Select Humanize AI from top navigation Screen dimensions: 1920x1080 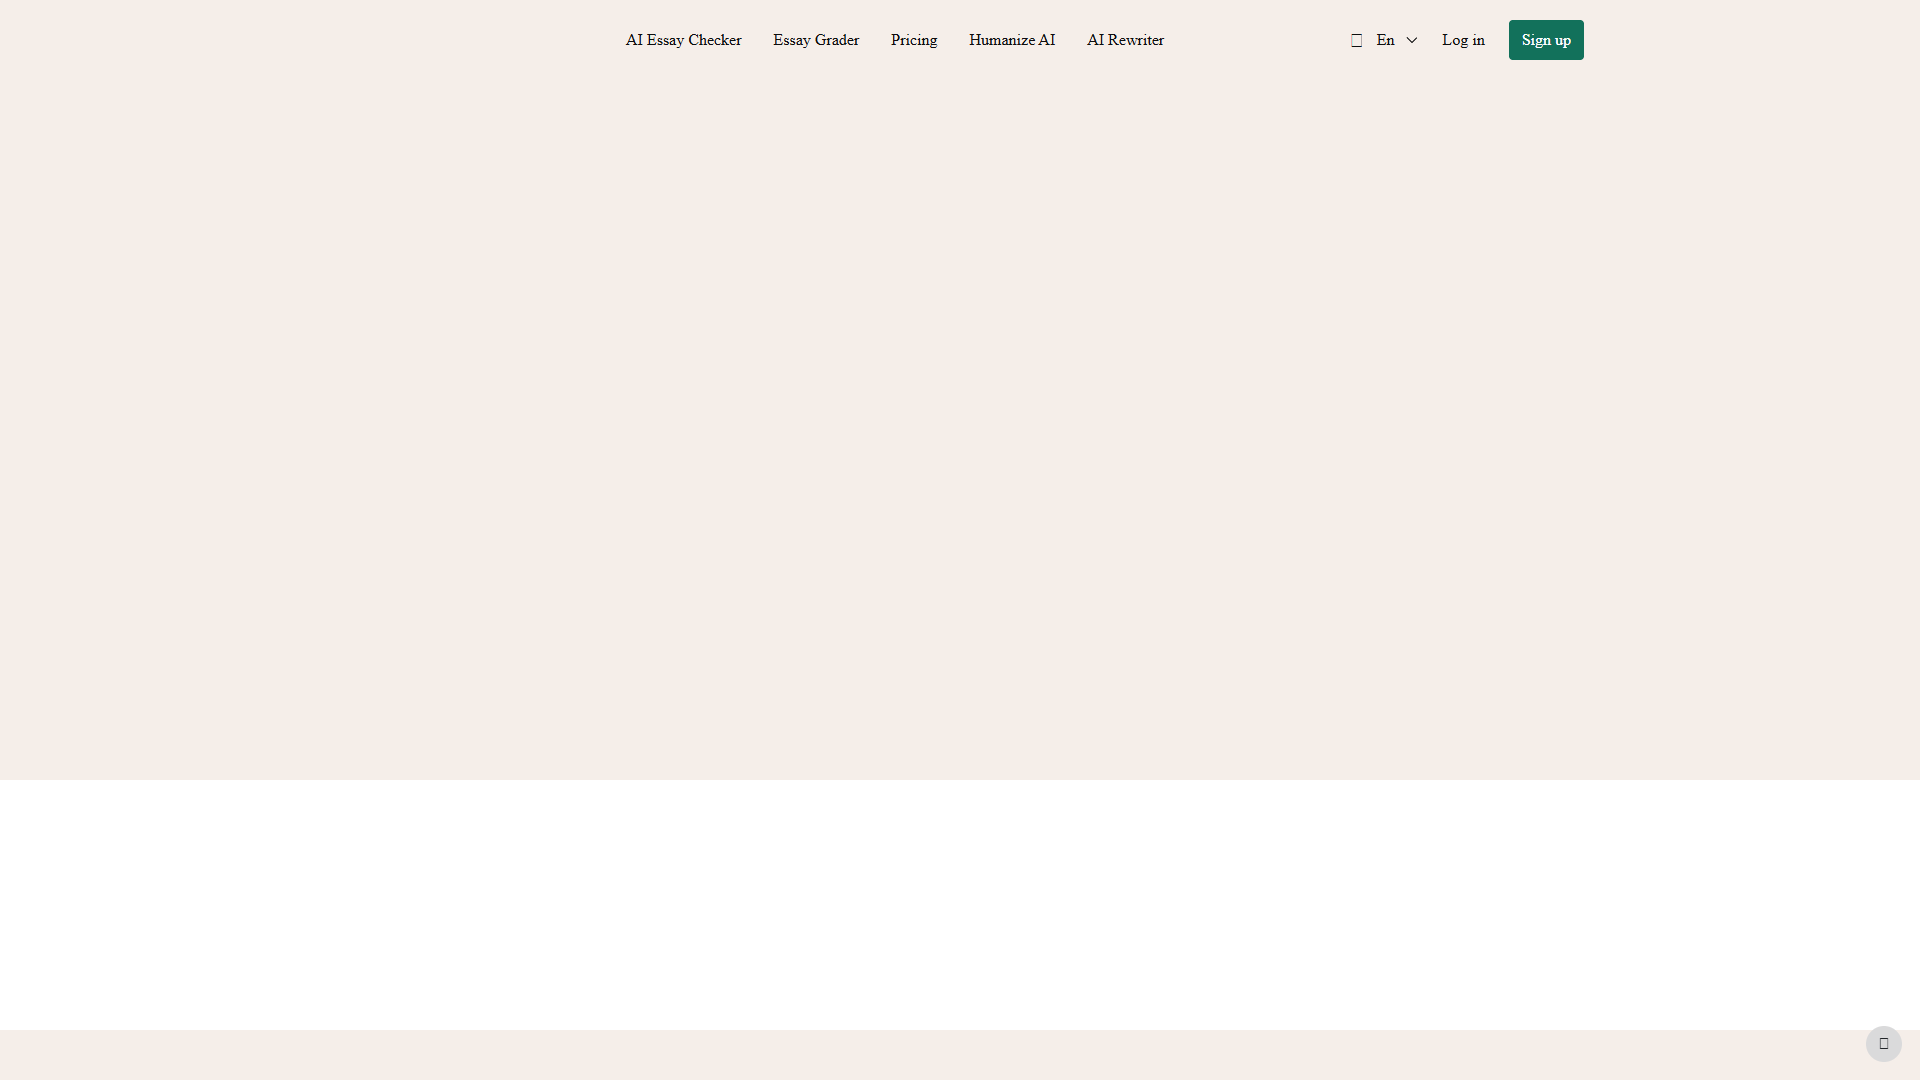(x=1011, y=40)
